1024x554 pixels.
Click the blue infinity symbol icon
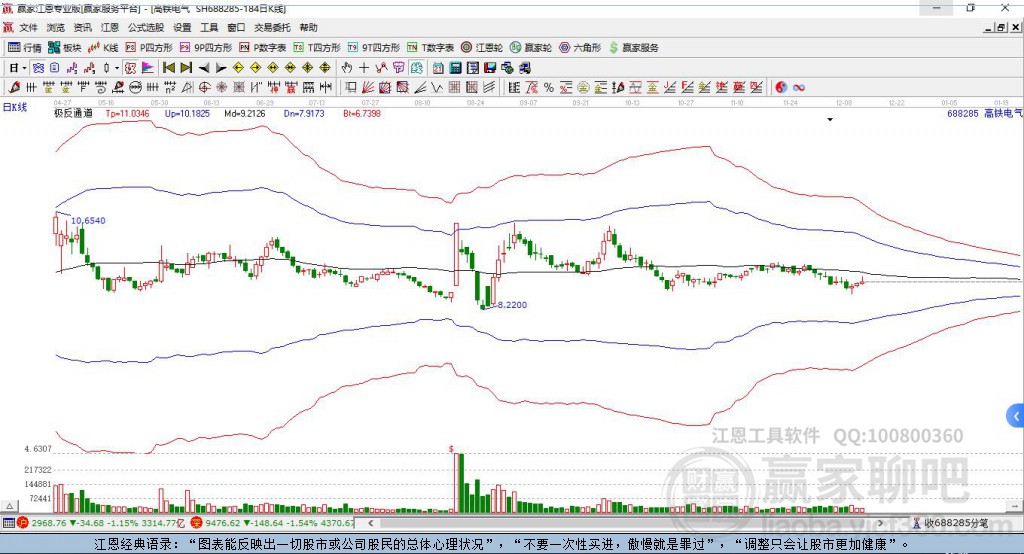click(x=799, y=88)
